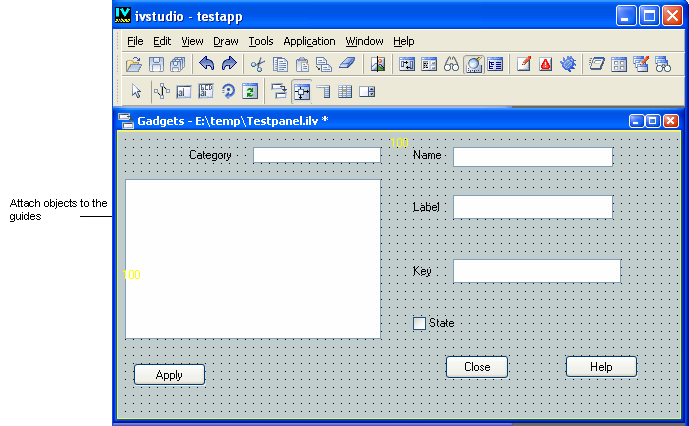
Task: Click the Undo arrow icon
Action: tap(207, 65)
